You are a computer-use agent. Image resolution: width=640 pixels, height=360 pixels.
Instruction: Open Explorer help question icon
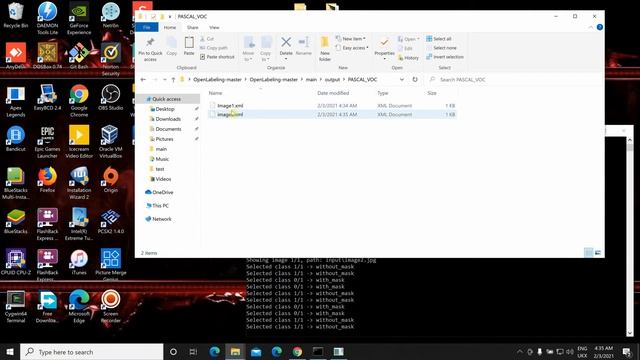coord(600,27)
